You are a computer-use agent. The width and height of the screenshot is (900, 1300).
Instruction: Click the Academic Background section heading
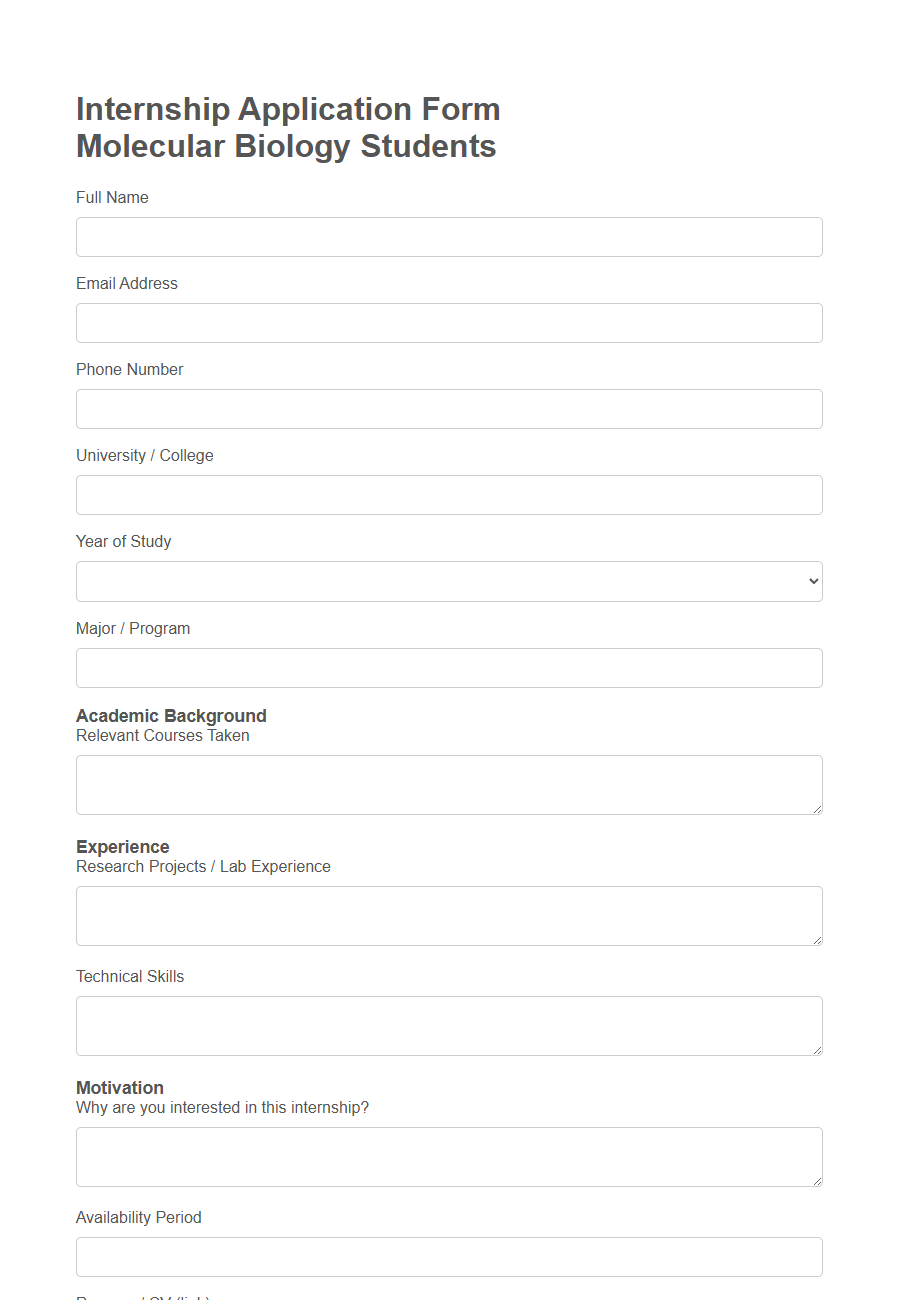tap(171, 716)
